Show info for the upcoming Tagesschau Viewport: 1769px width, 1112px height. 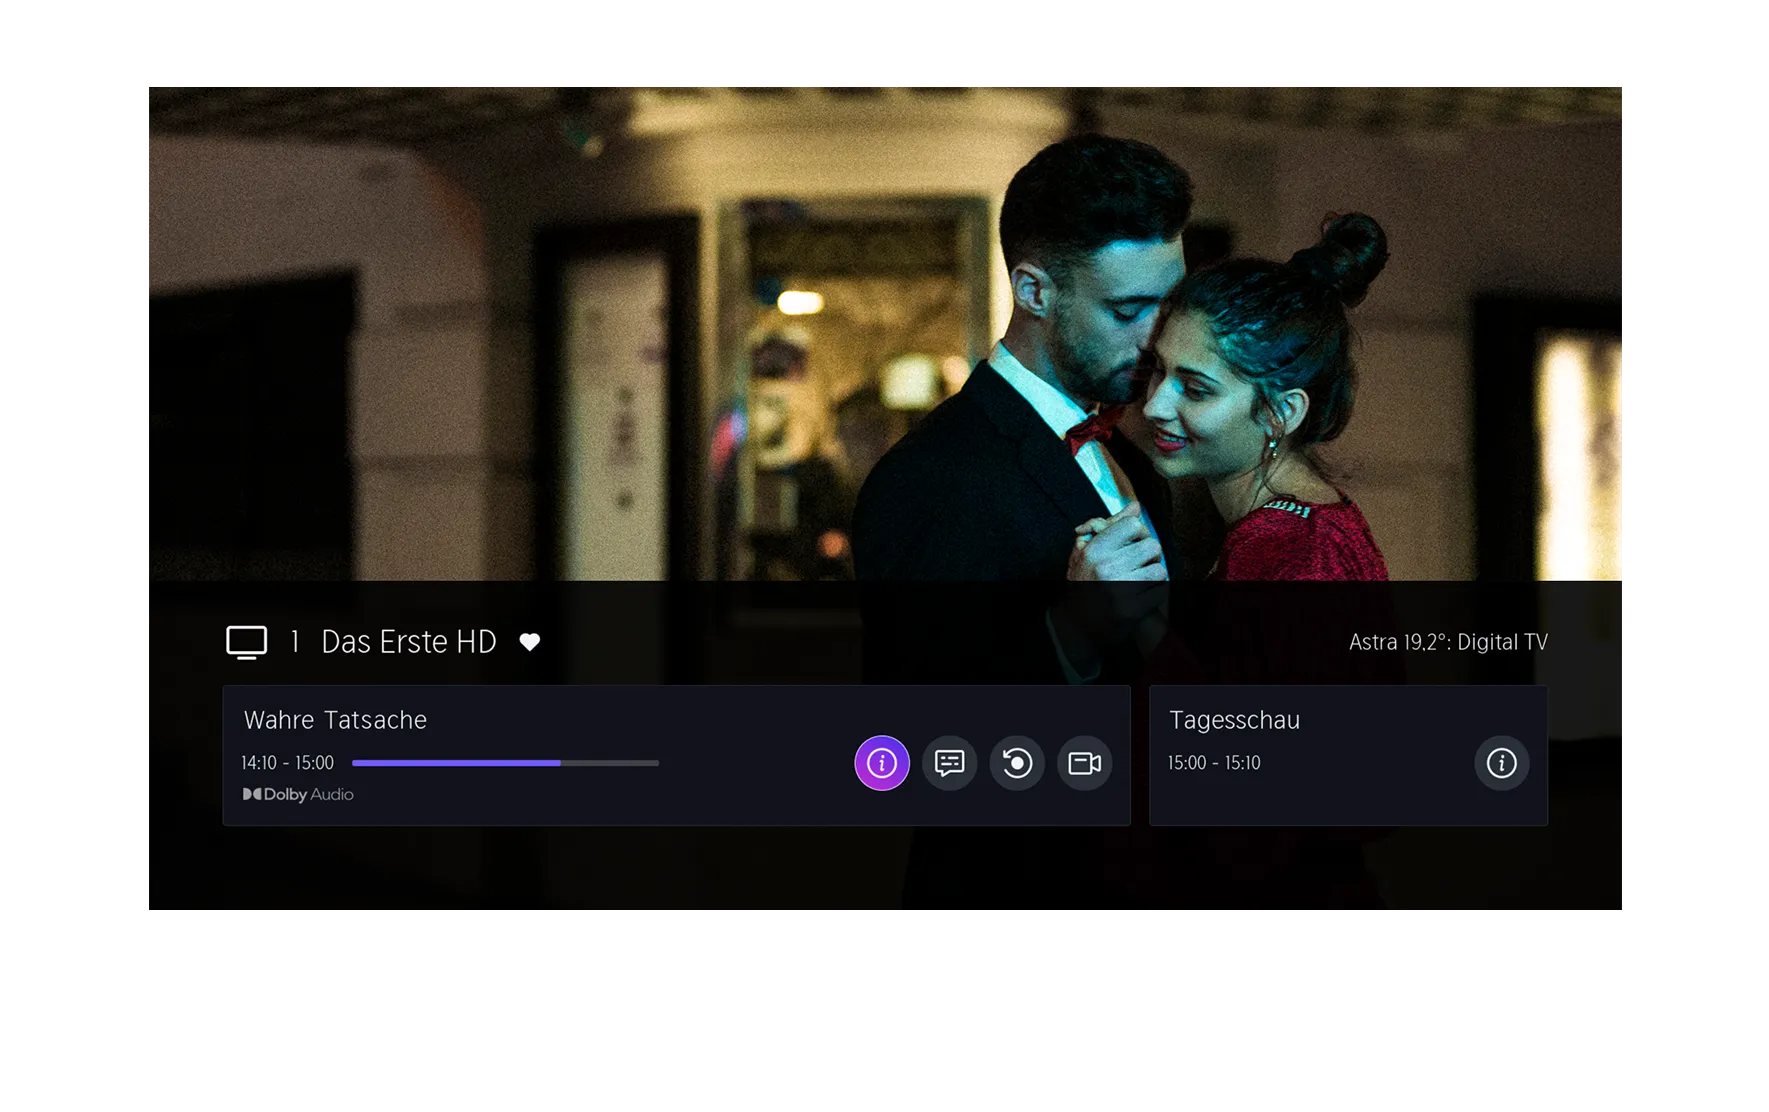tap(1501, 763)
